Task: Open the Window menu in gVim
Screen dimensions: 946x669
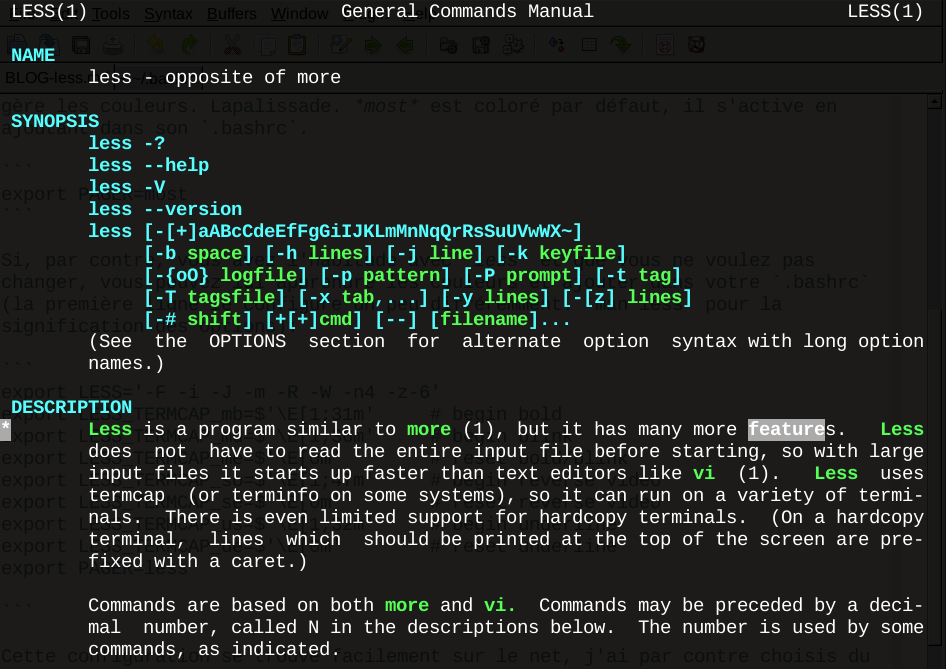Action: coord(300,13)
